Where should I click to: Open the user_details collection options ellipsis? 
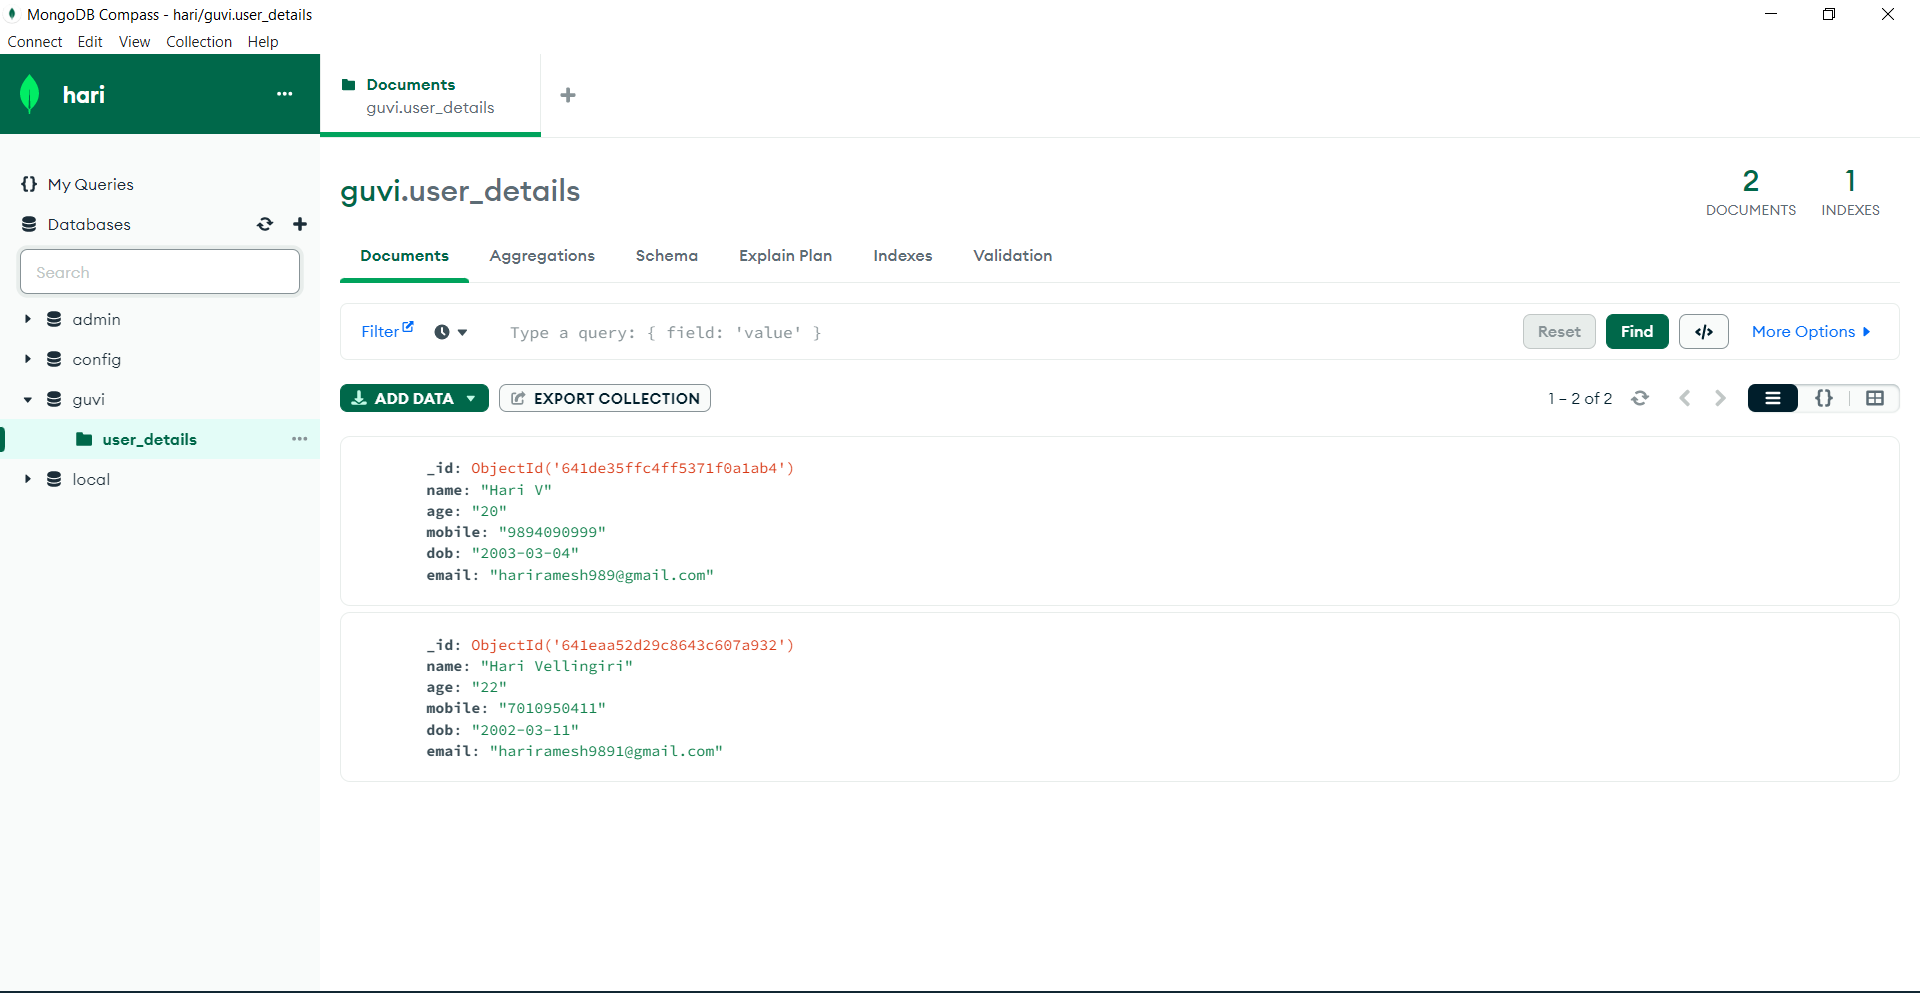299,439
